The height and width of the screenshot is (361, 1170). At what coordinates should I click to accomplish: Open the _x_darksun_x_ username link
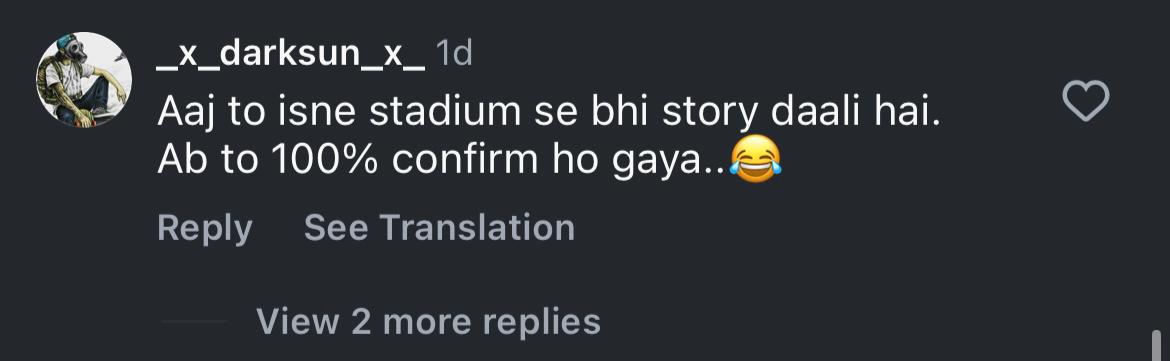[x=291, y=56]
